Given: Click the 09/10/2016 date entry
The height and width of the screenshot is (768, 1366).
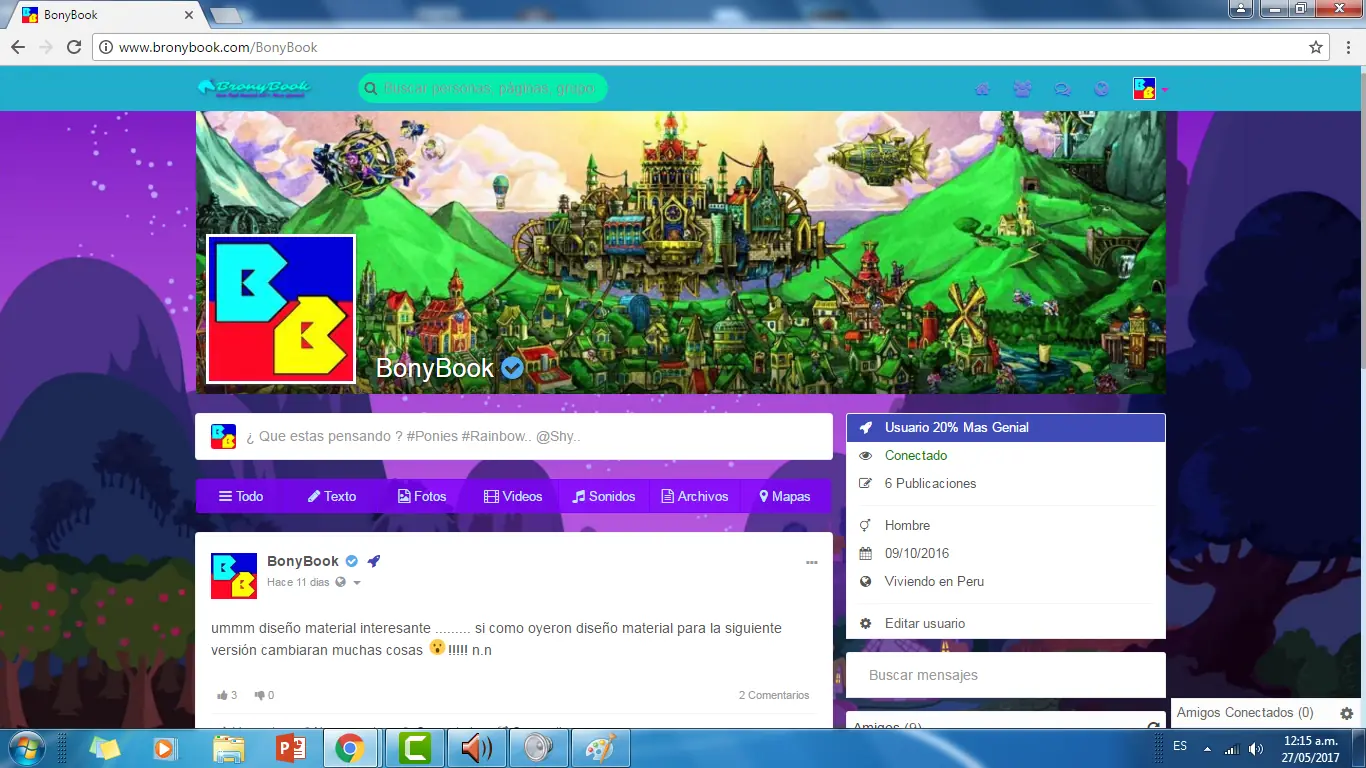Looking at the screenshot, I should [917, 553].
